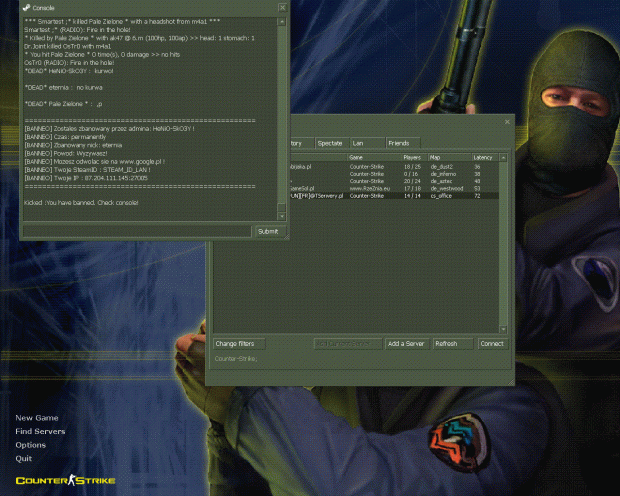Click the console resize grip corner
The width and height of the screenshot is (620, 496).
point(287,237)
